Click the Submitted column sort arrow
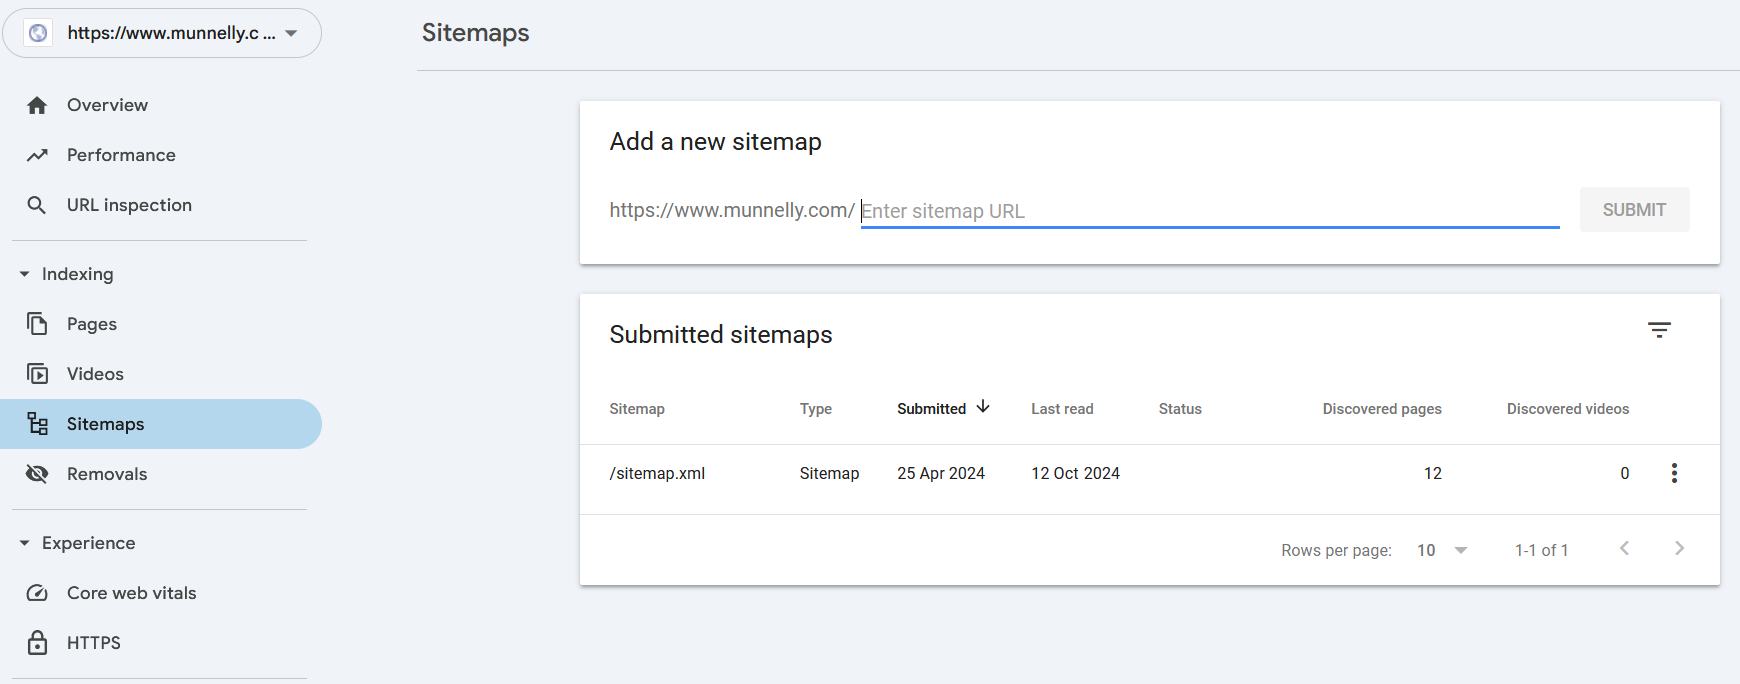Viewport: 1740px width, 684px height. click(983, 407)
